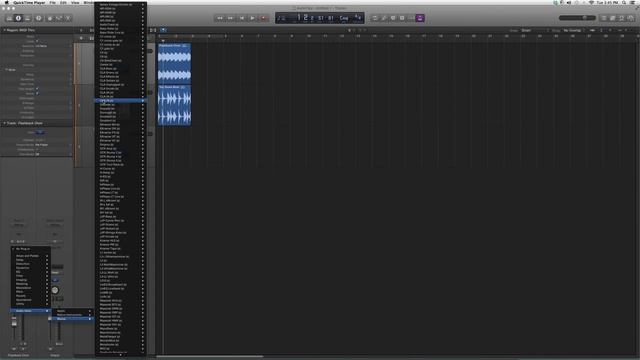This screenshot has width=640, height=360.
Task: Click the Fast Forward transport button
Action: point(231,18)
